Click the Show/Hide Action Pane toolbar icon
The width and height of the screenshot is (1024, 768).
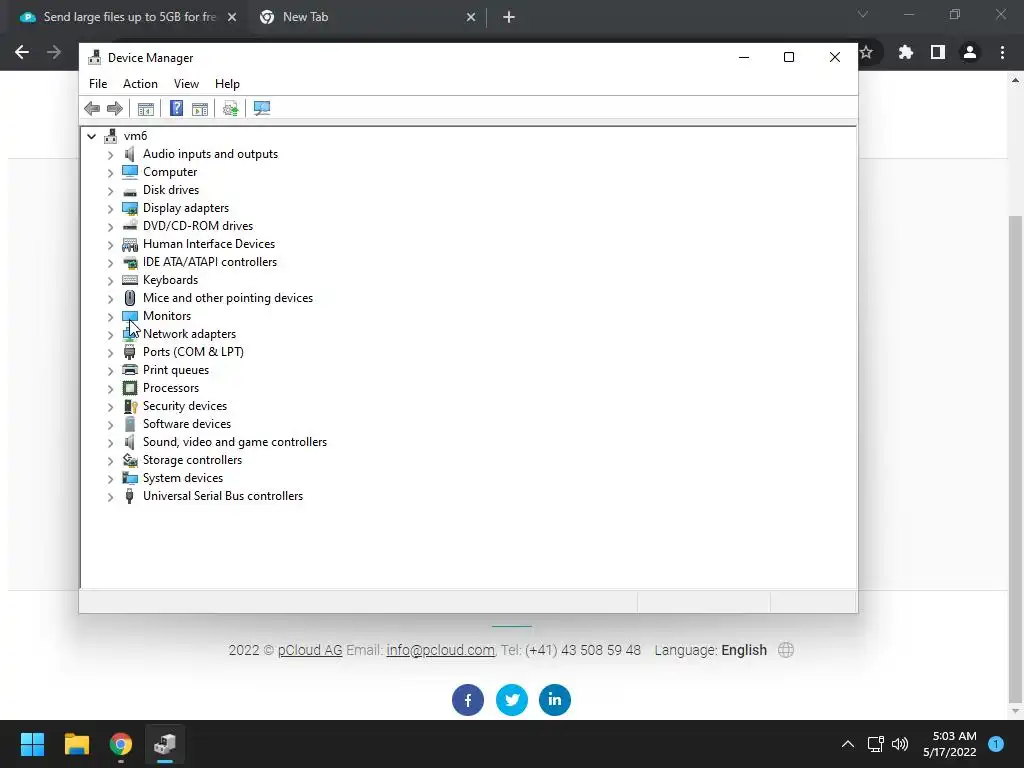[x=200, y=108]
